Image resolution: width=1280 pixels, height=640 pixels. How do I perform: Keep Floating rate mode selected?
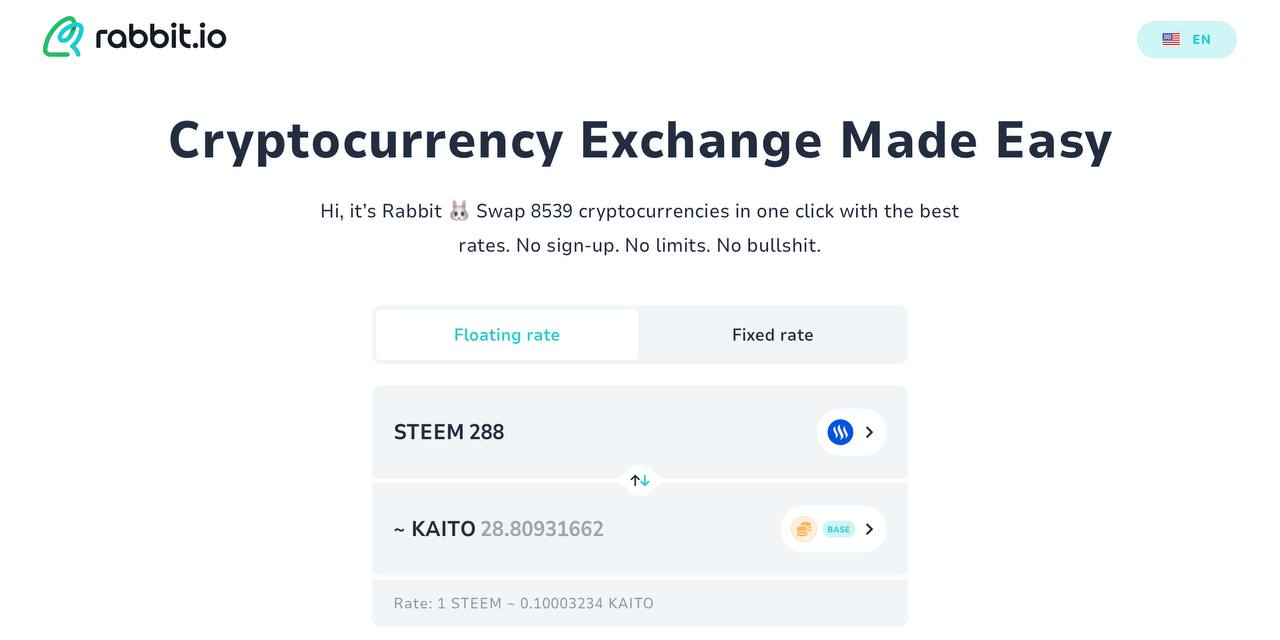[506, 334]
